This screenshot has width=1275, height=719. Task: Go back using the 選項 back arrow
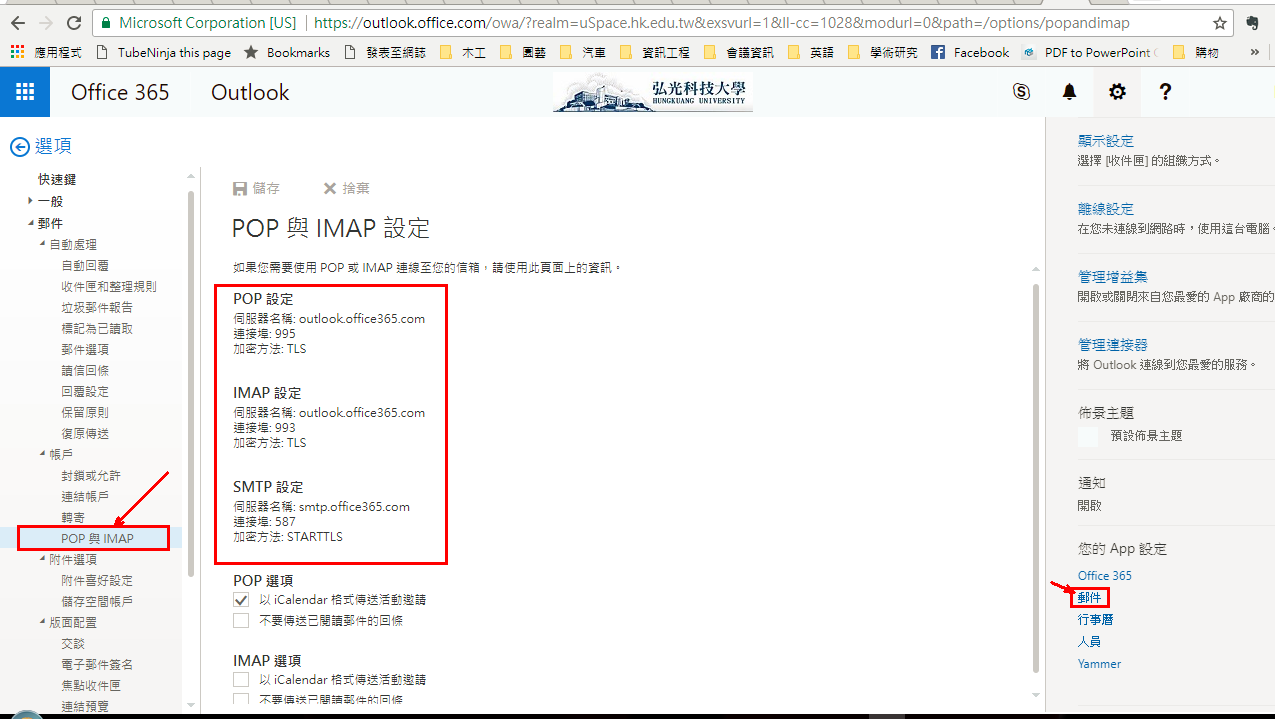pyautogui.click(x=19, y=147)
